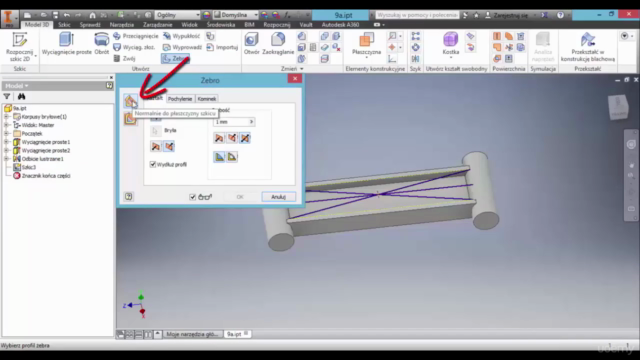
Task: Select the Wyciągnięcie proste extrude tool
Action: point(67,44)
